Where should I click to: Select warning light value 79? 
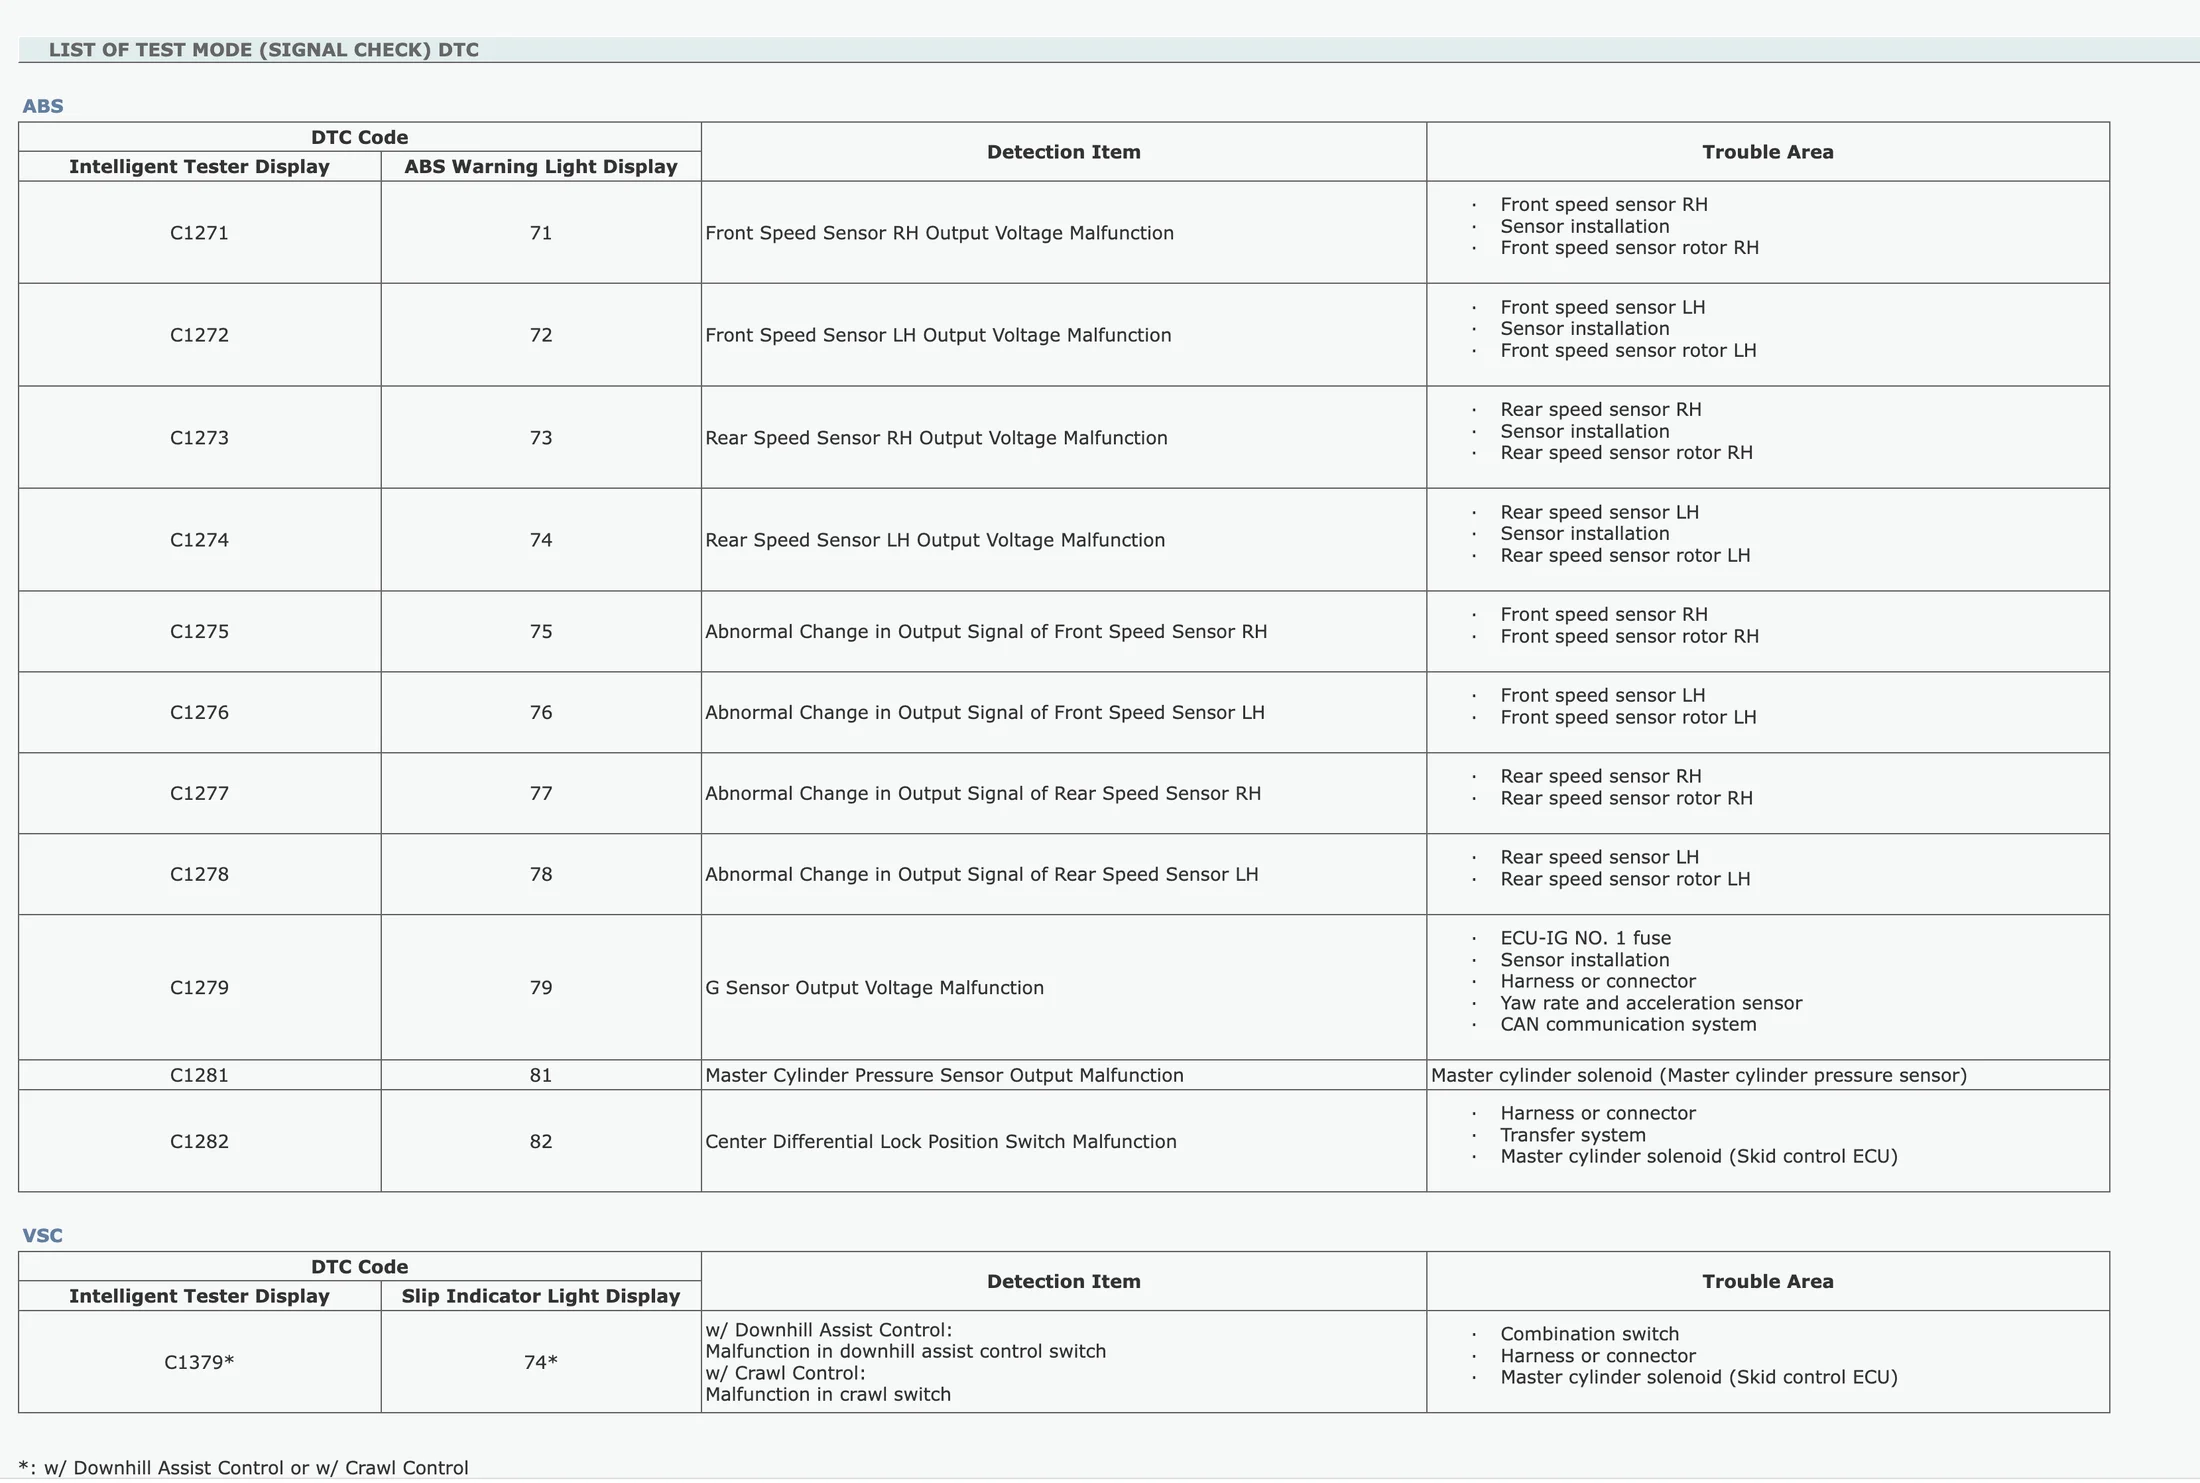coord(541,988)
